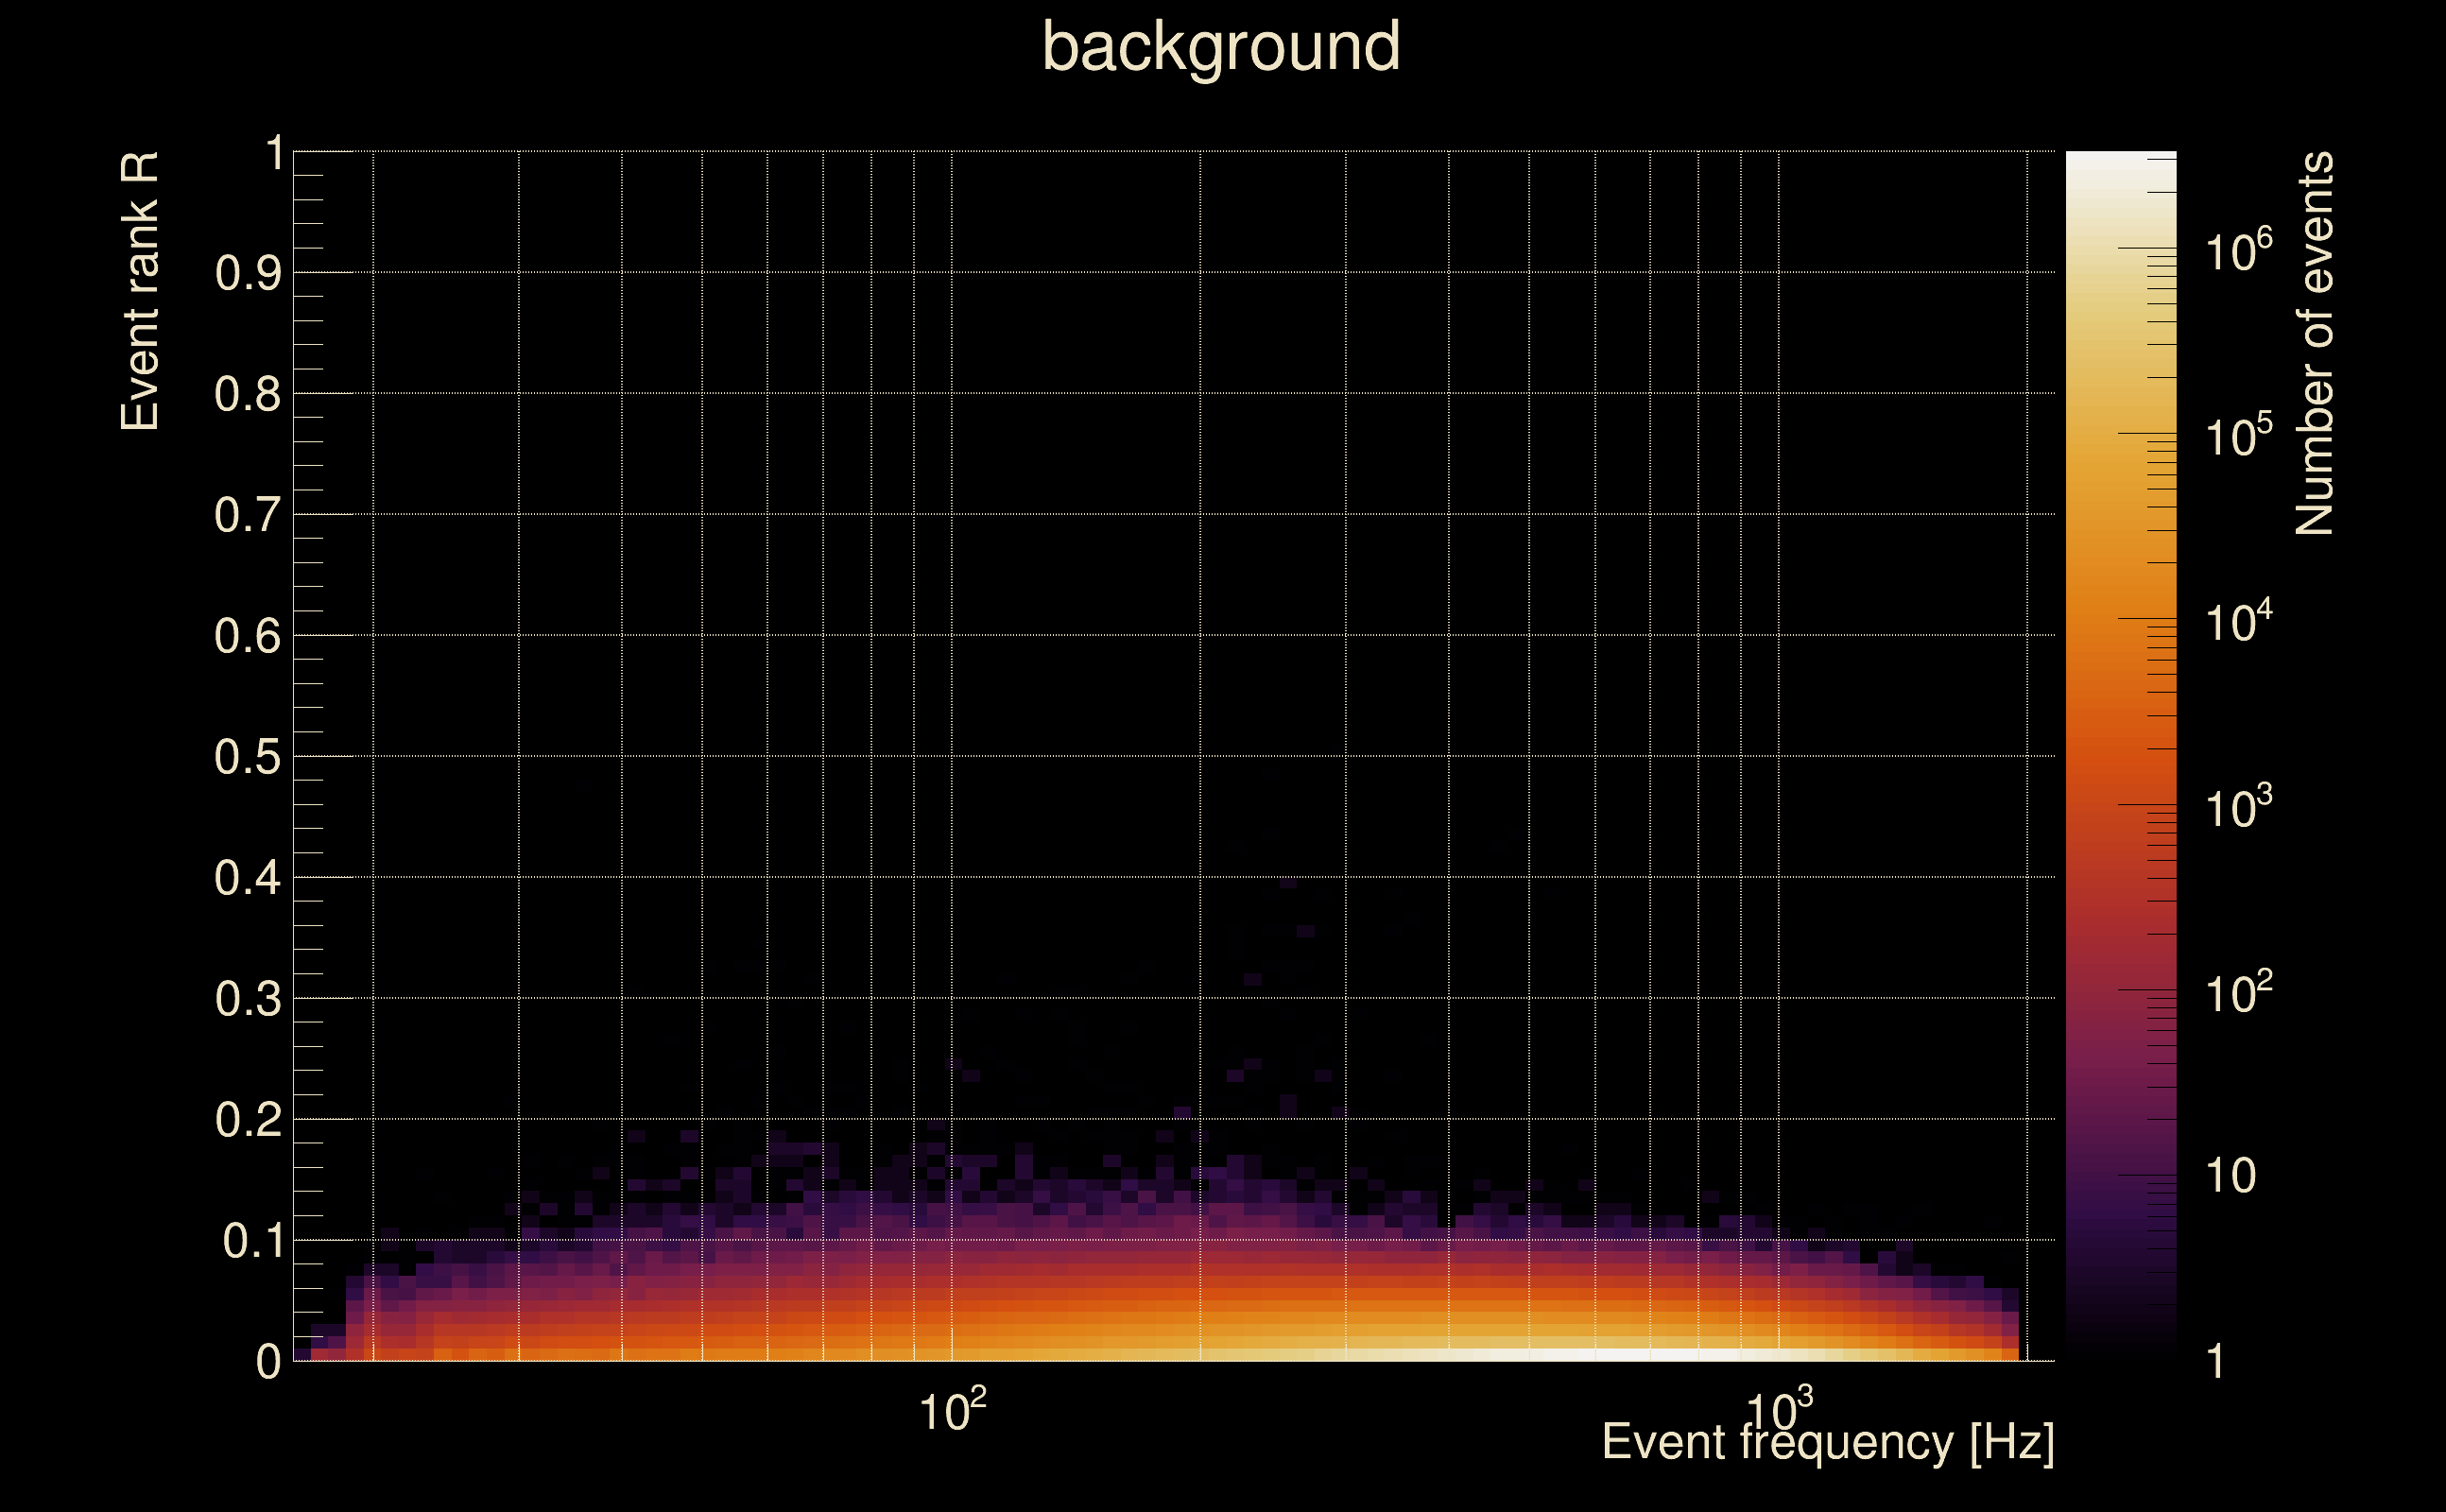Click the 0.7 tick label on the y-axis
The width and height of the screenshot is (2446, 1512).
pos(247,516)
